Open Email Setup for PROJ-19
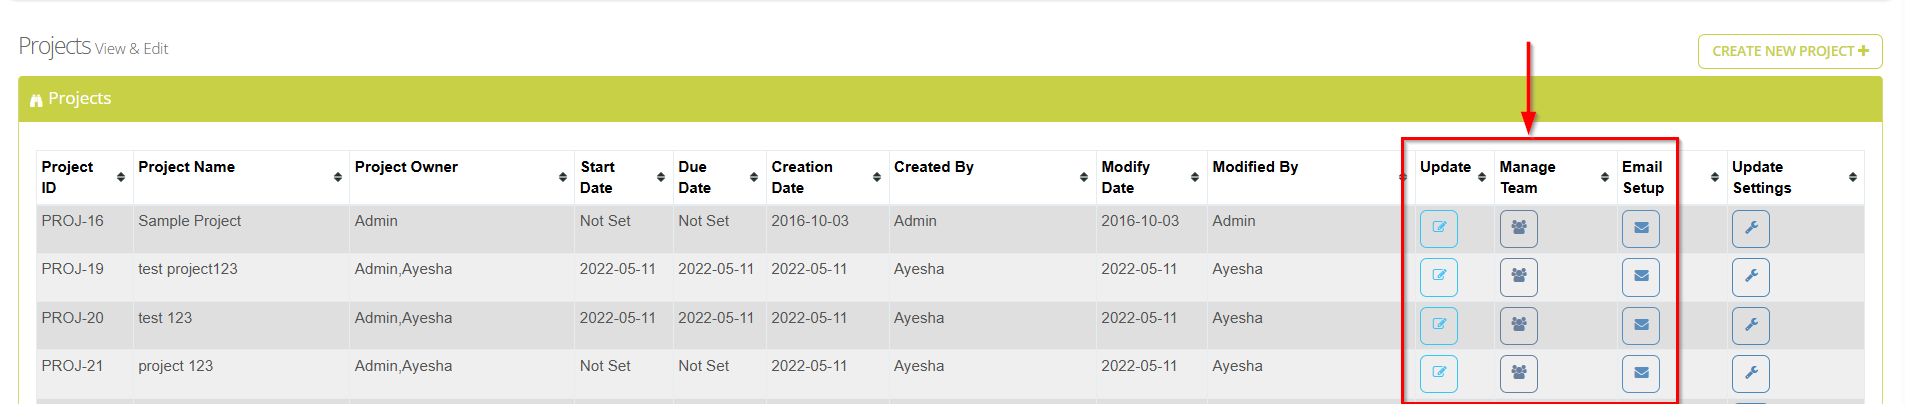 point(1640,277)
